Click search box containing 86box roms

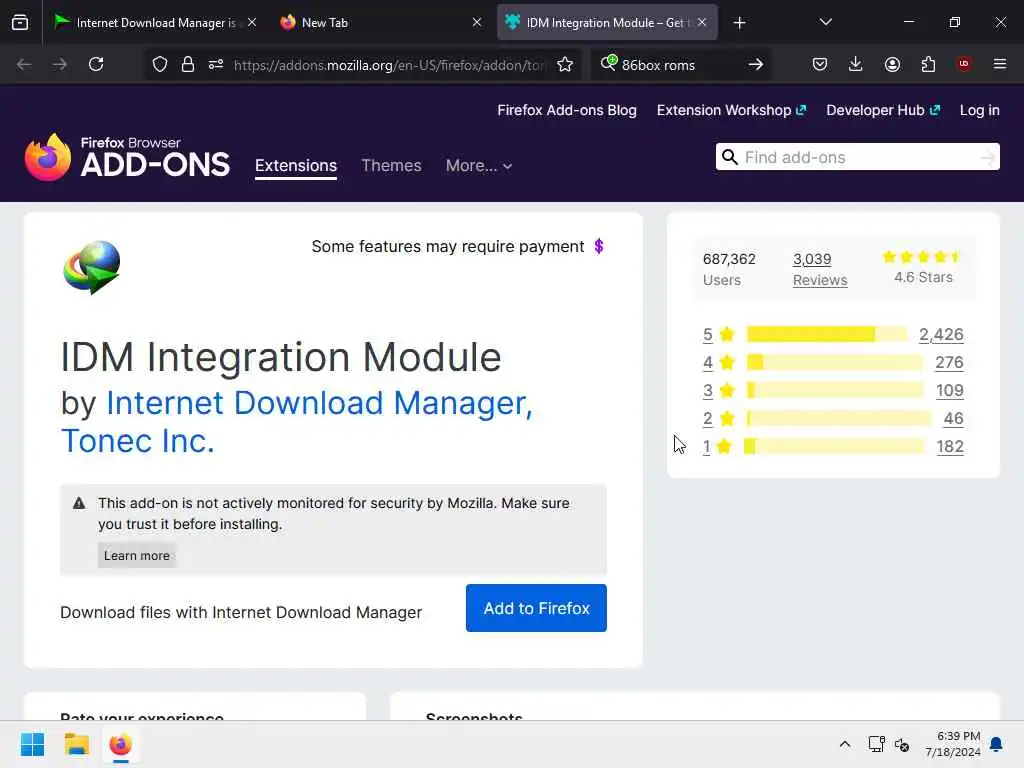[680, 65]
